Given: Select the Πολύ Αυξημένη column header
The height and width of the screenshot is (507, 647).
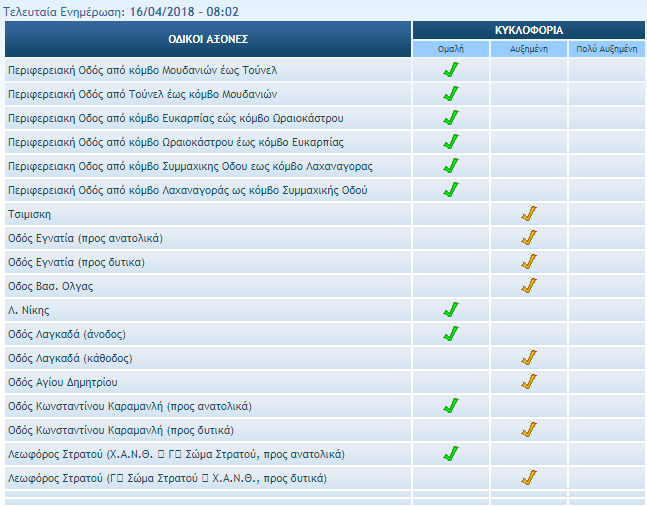Looking at the screenshot, I should click(x=607, y=49).
